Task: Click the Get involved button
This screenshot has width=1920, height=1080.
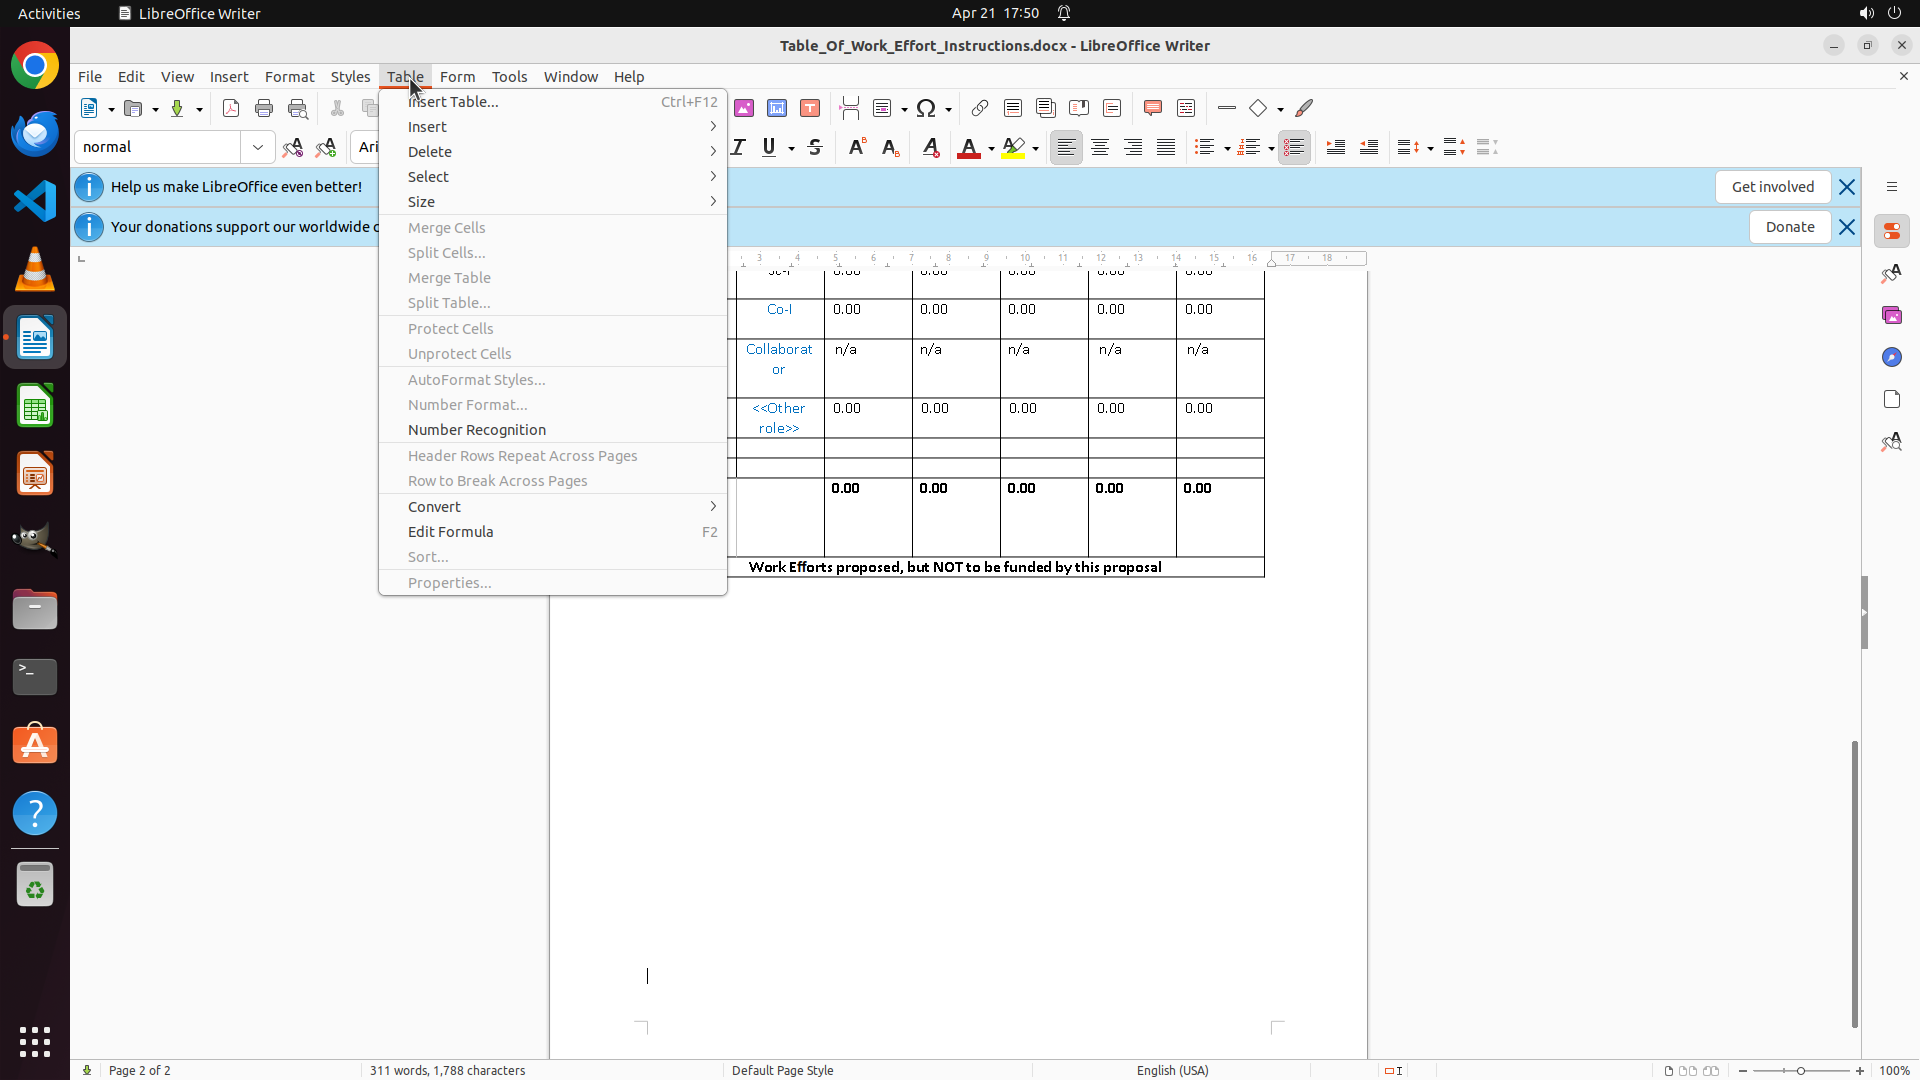Action: coord(1772,187)
